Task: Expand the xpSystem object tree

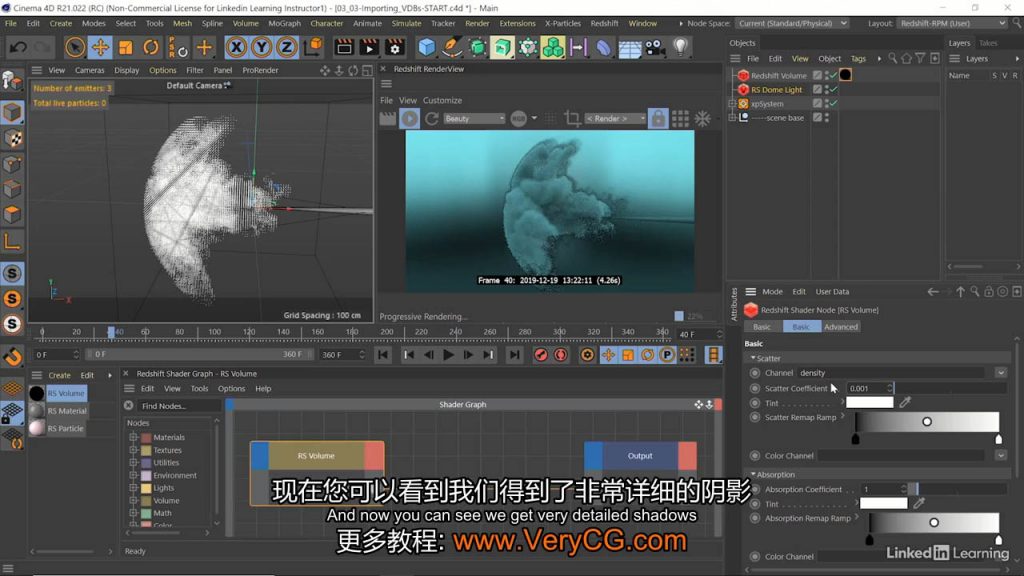Action: pyautogui.click(x=733, y=104)
